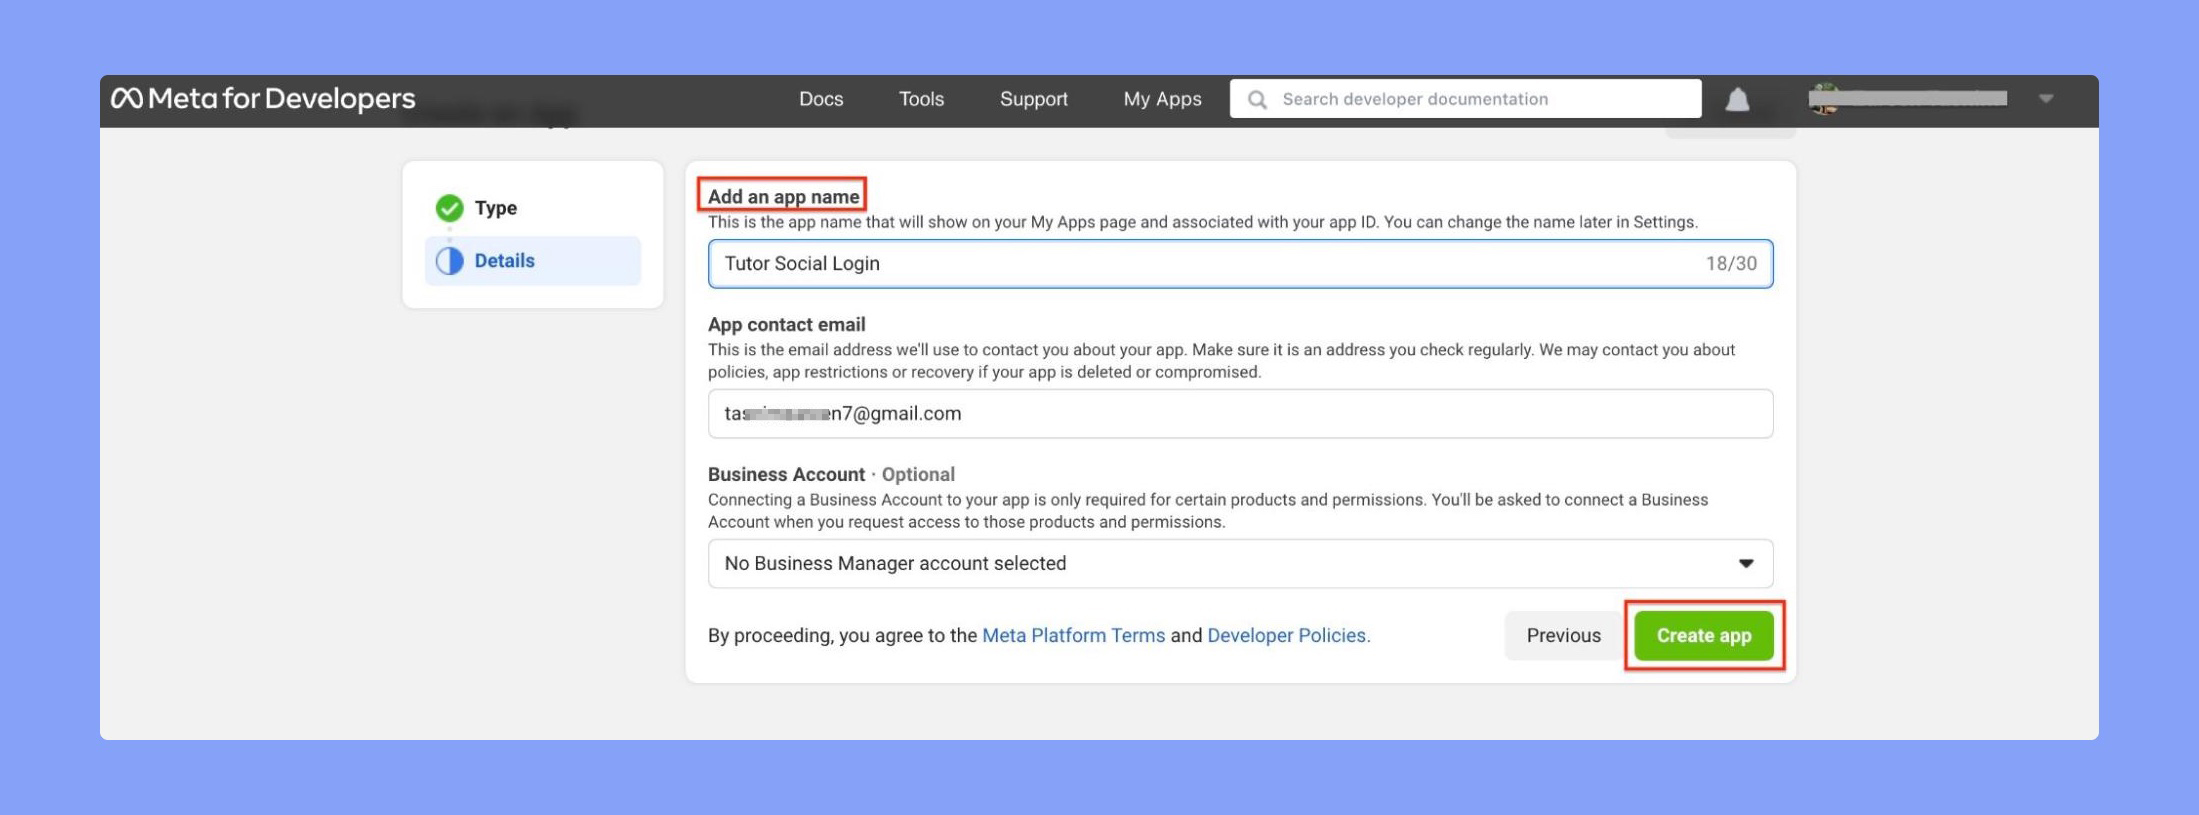This screenshot has height=815, width=2199.
Task: Click the search magnifier icon
Action: 1258,99
